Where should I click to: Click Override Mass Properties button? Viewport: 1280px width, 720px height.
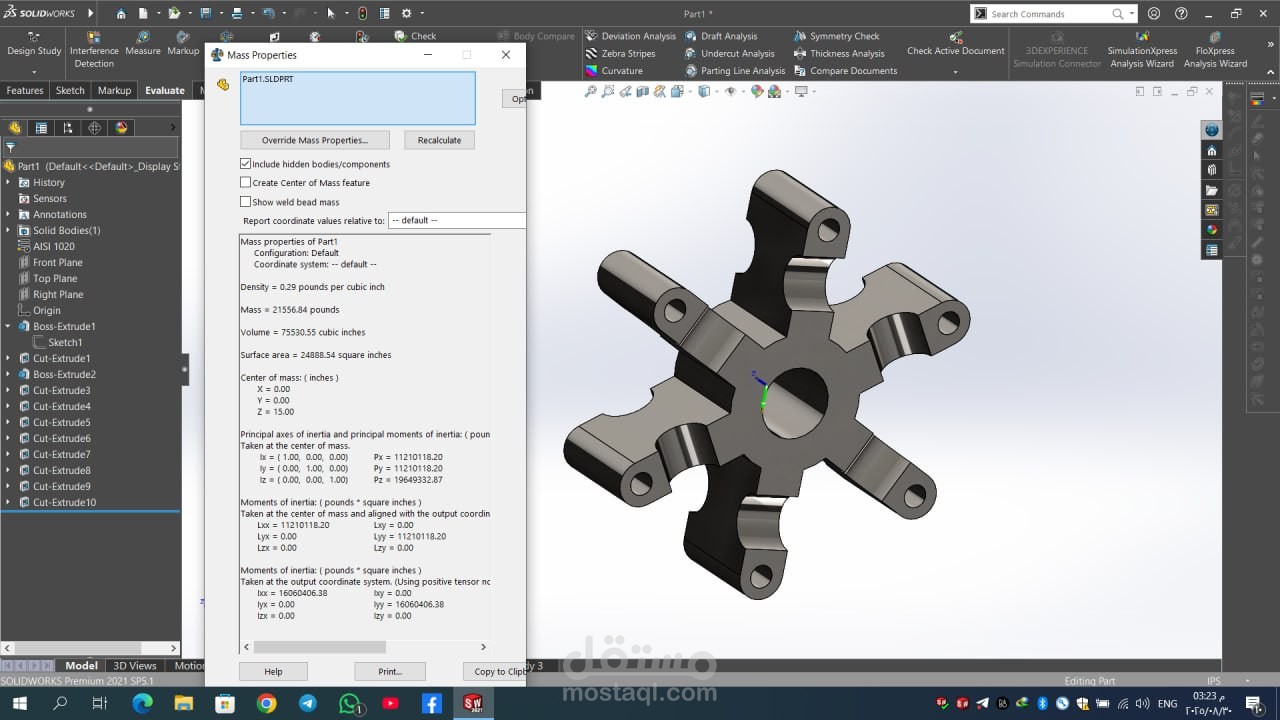314,140
